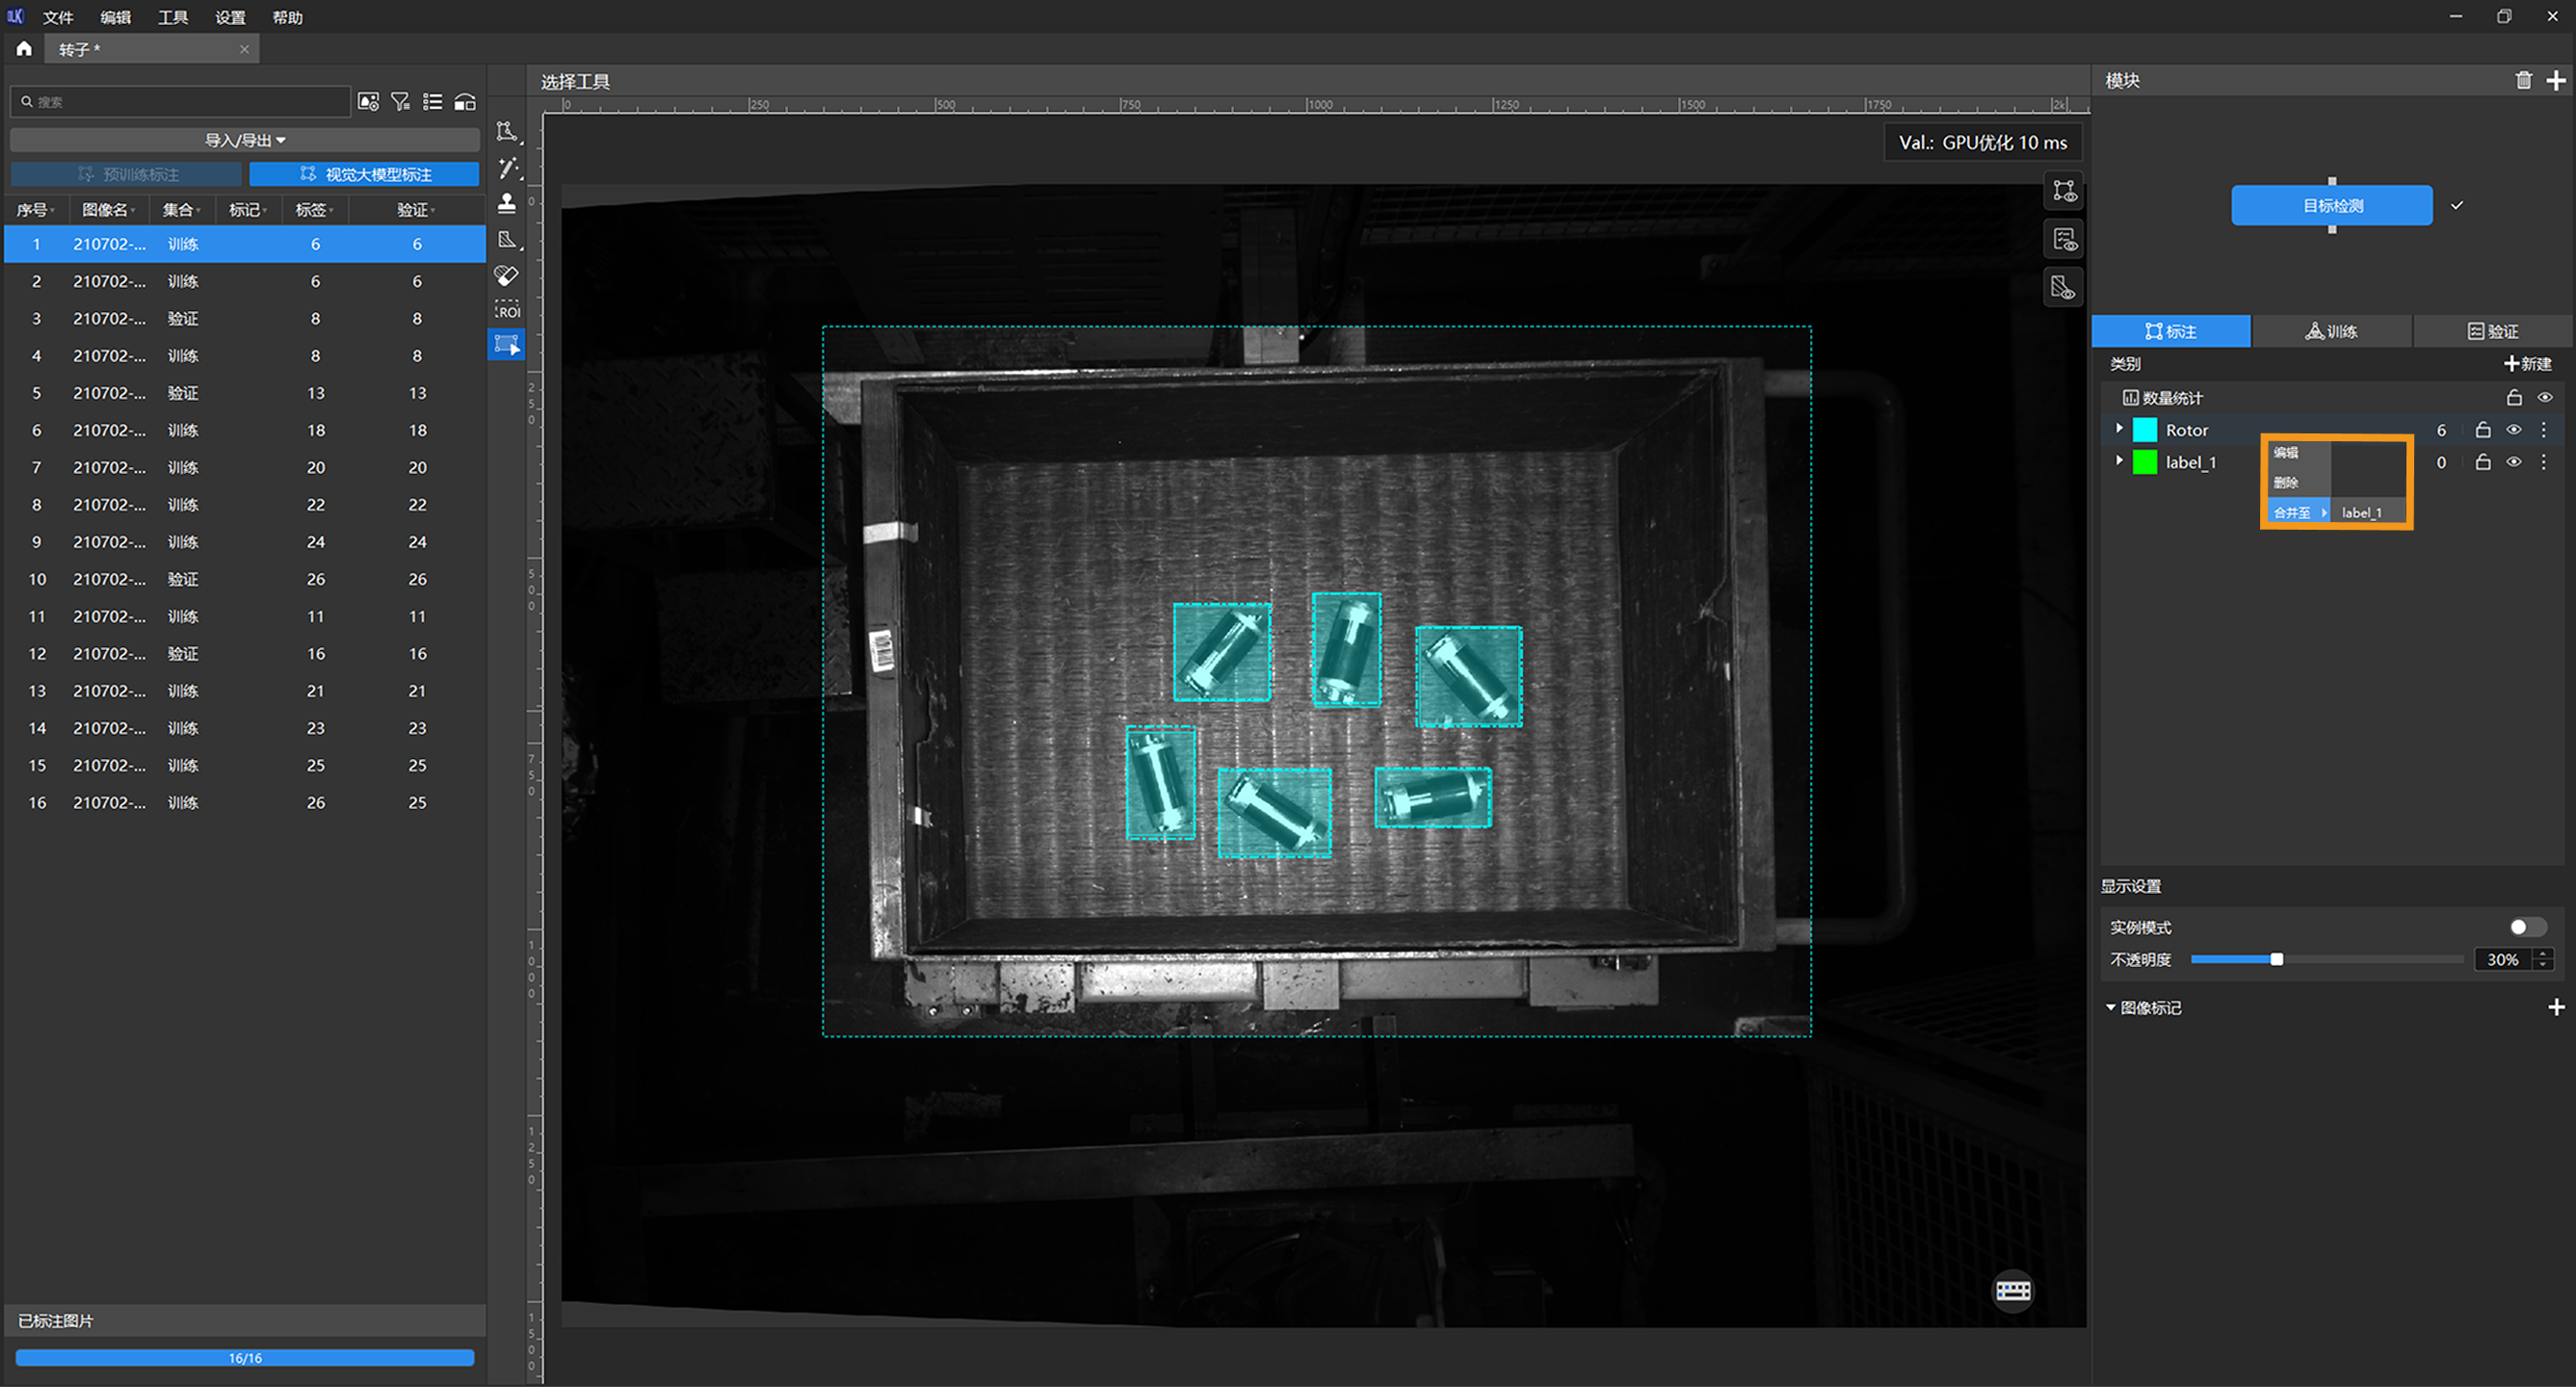Viewport: 2576px width, 1387px height.
Task: Click the 视觉大模型标注 button
Action: (365, 174)
